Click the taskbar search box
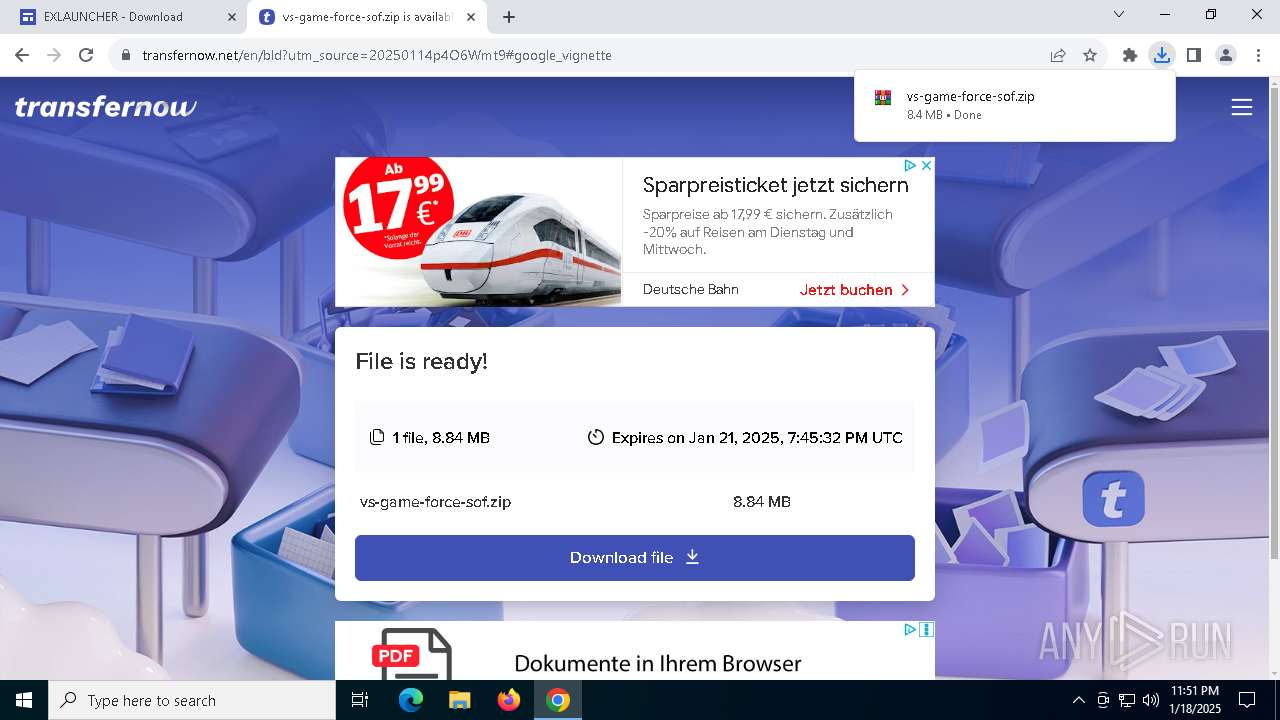 (x=192, y=700)
